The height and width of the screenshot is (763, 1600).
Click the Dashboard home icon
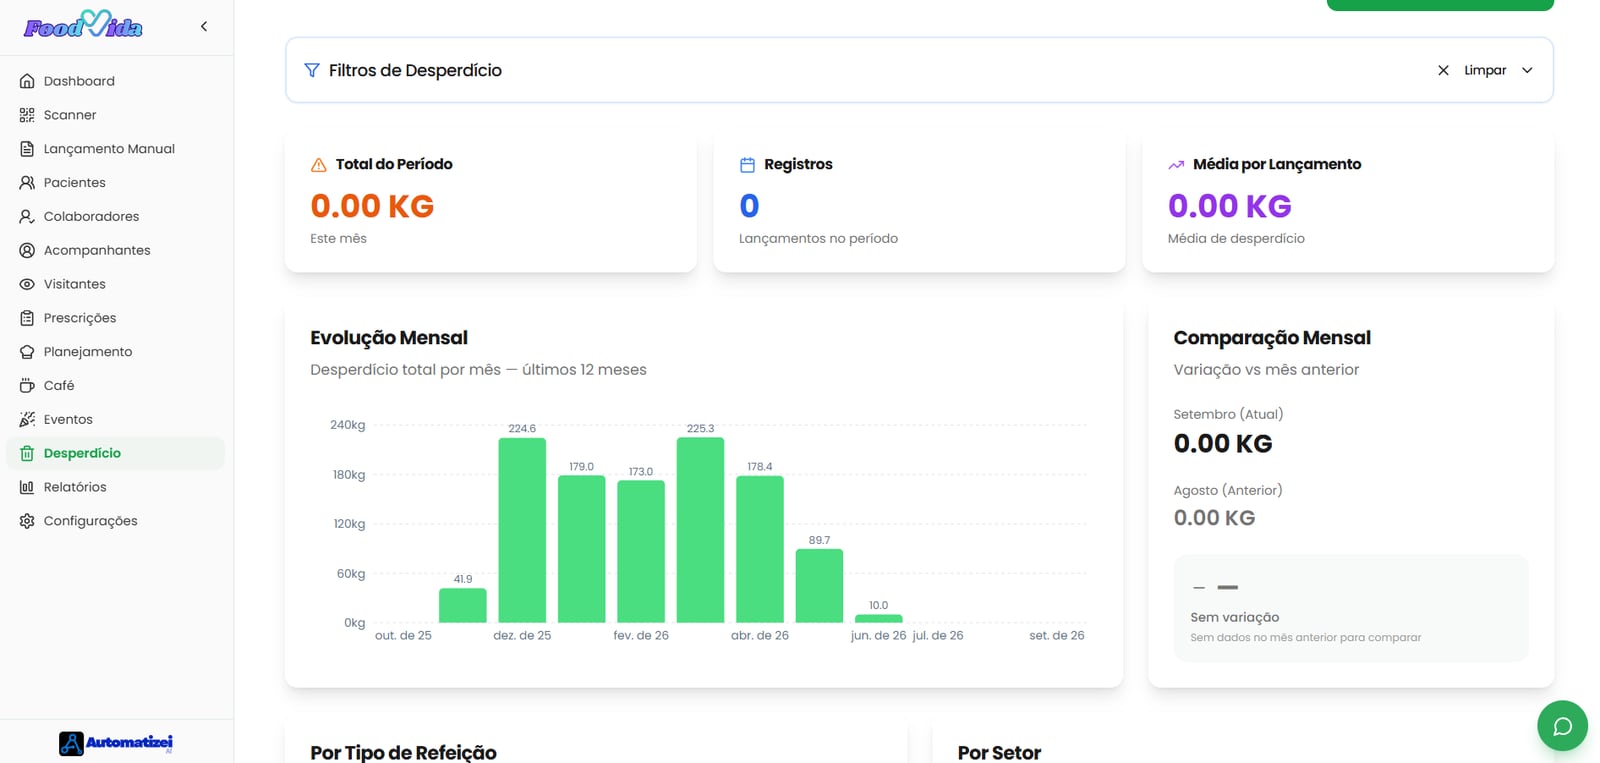[27, 81]
